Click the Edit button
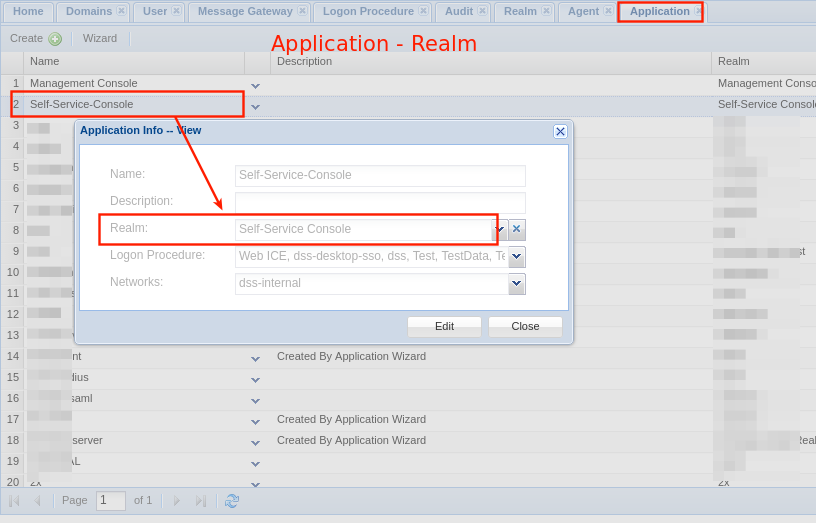The height and width of the screenshot is (523, 816). pos(444,326)
